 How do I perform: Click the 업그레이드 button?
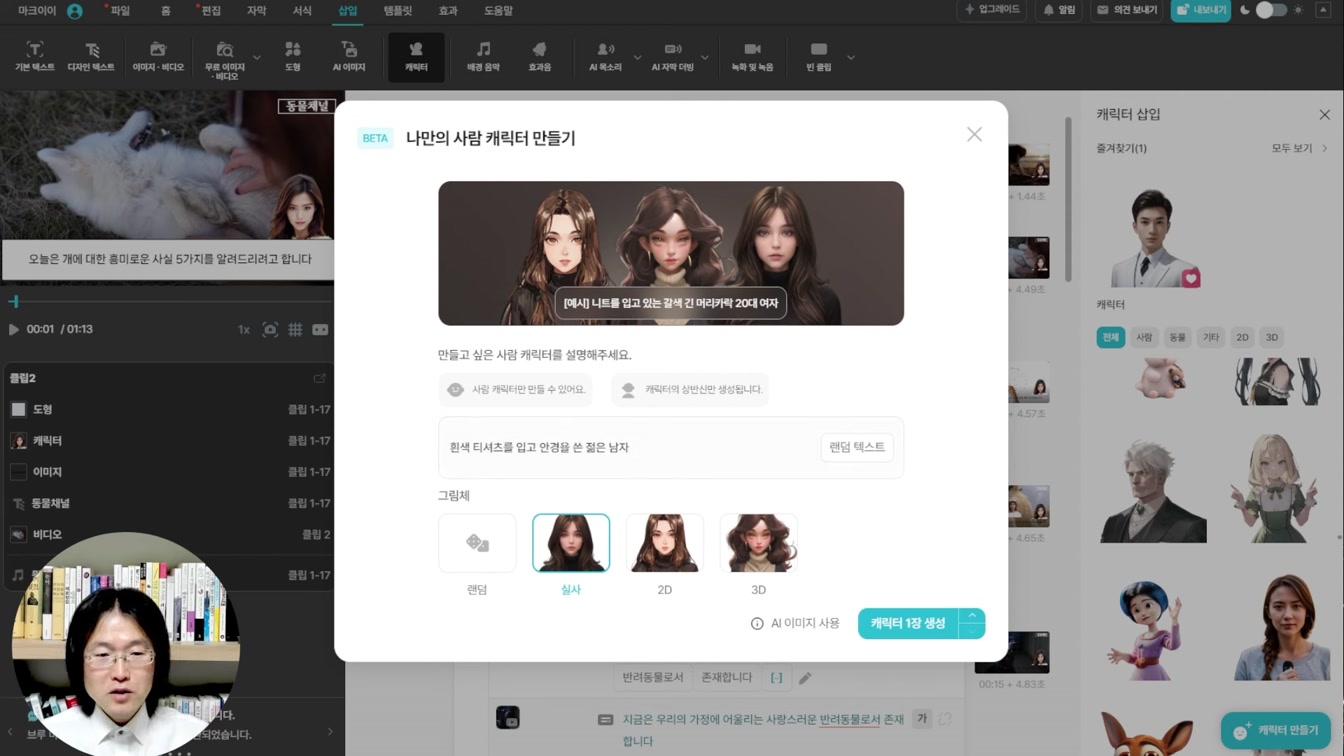click(992, 10)
